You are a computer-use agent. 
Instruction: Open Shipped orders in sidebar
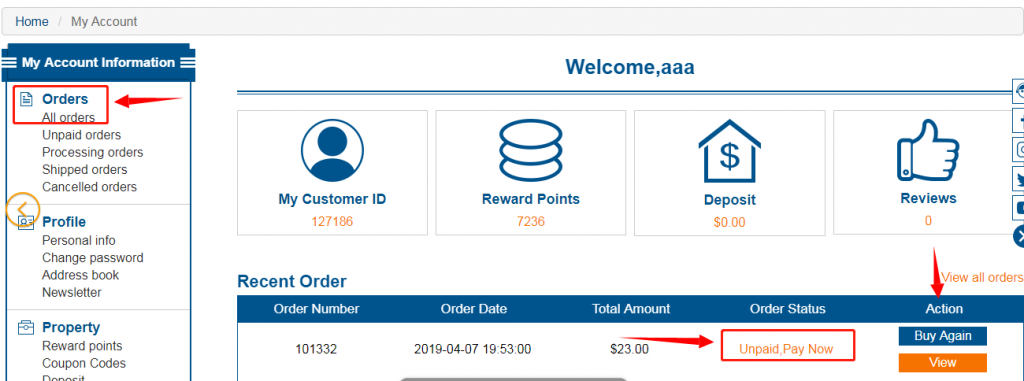[85, 170]
